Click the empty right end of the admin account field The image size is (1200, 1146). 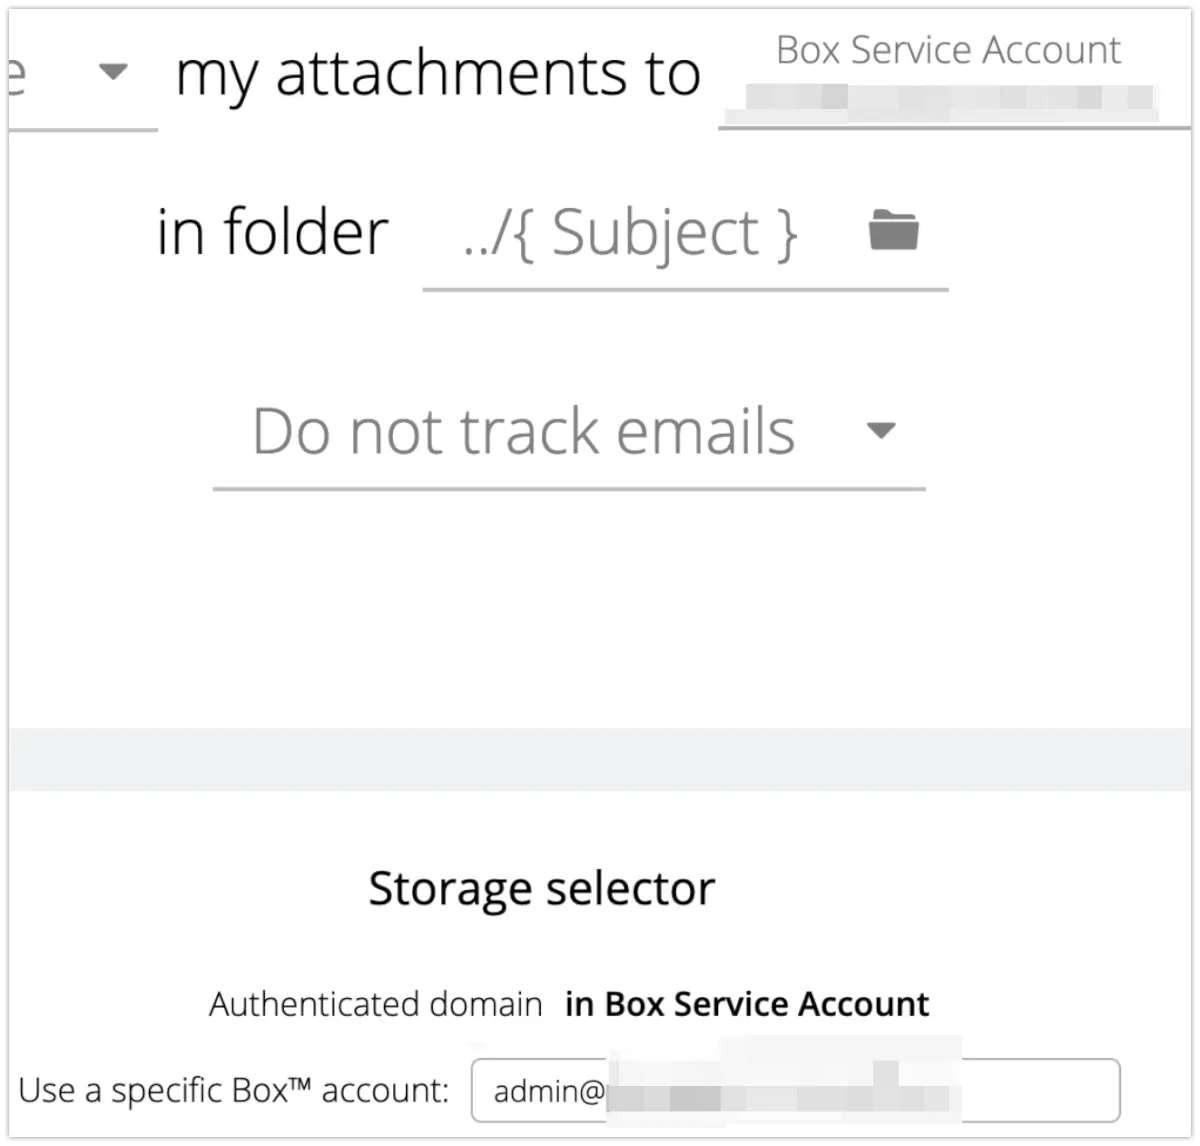[x=1040, y=1090]
